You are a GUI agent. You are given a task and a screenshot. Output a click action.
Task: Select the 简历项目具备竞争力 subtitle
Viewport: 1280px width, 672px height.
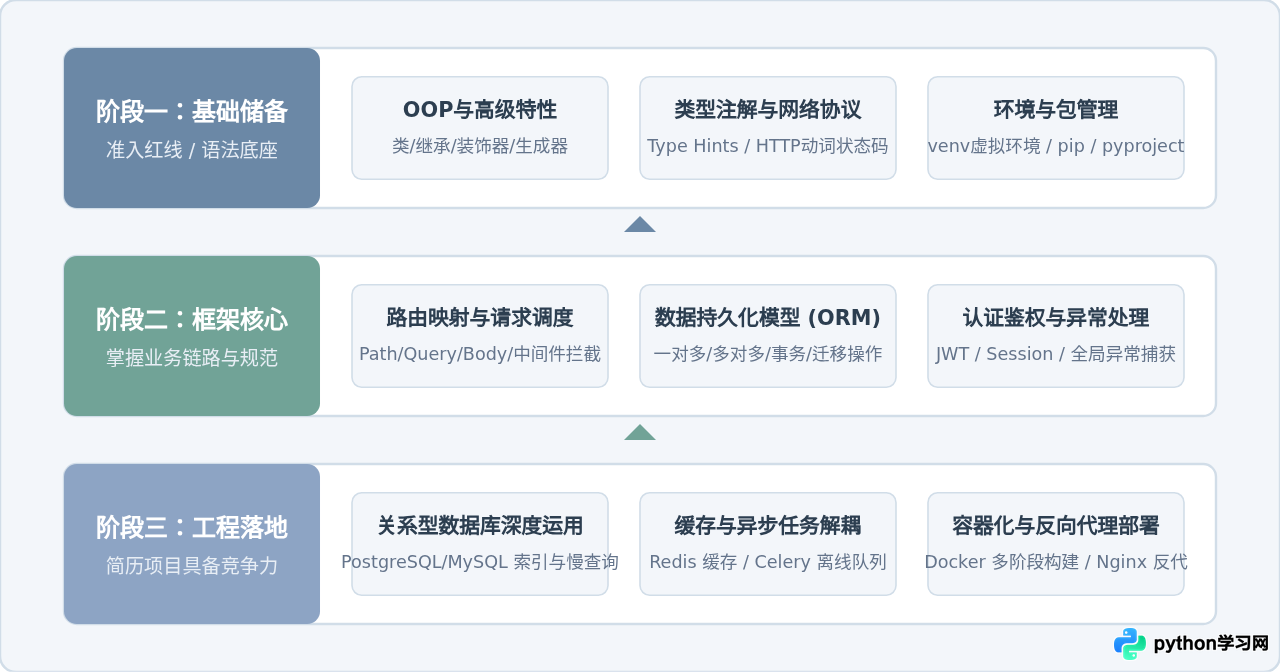click(192, 566)
